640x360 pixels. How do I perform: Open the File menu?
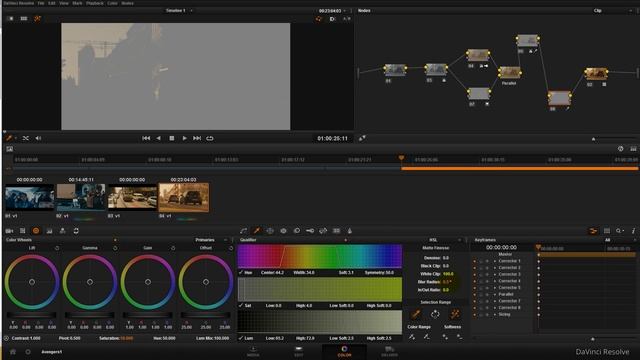(41, 3)
